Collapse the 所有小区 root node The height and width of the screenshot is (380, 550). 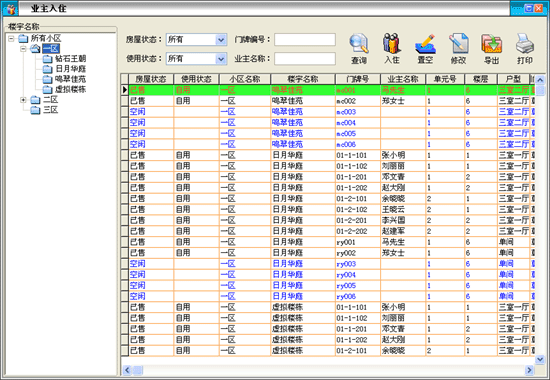(x=11, y=38)
